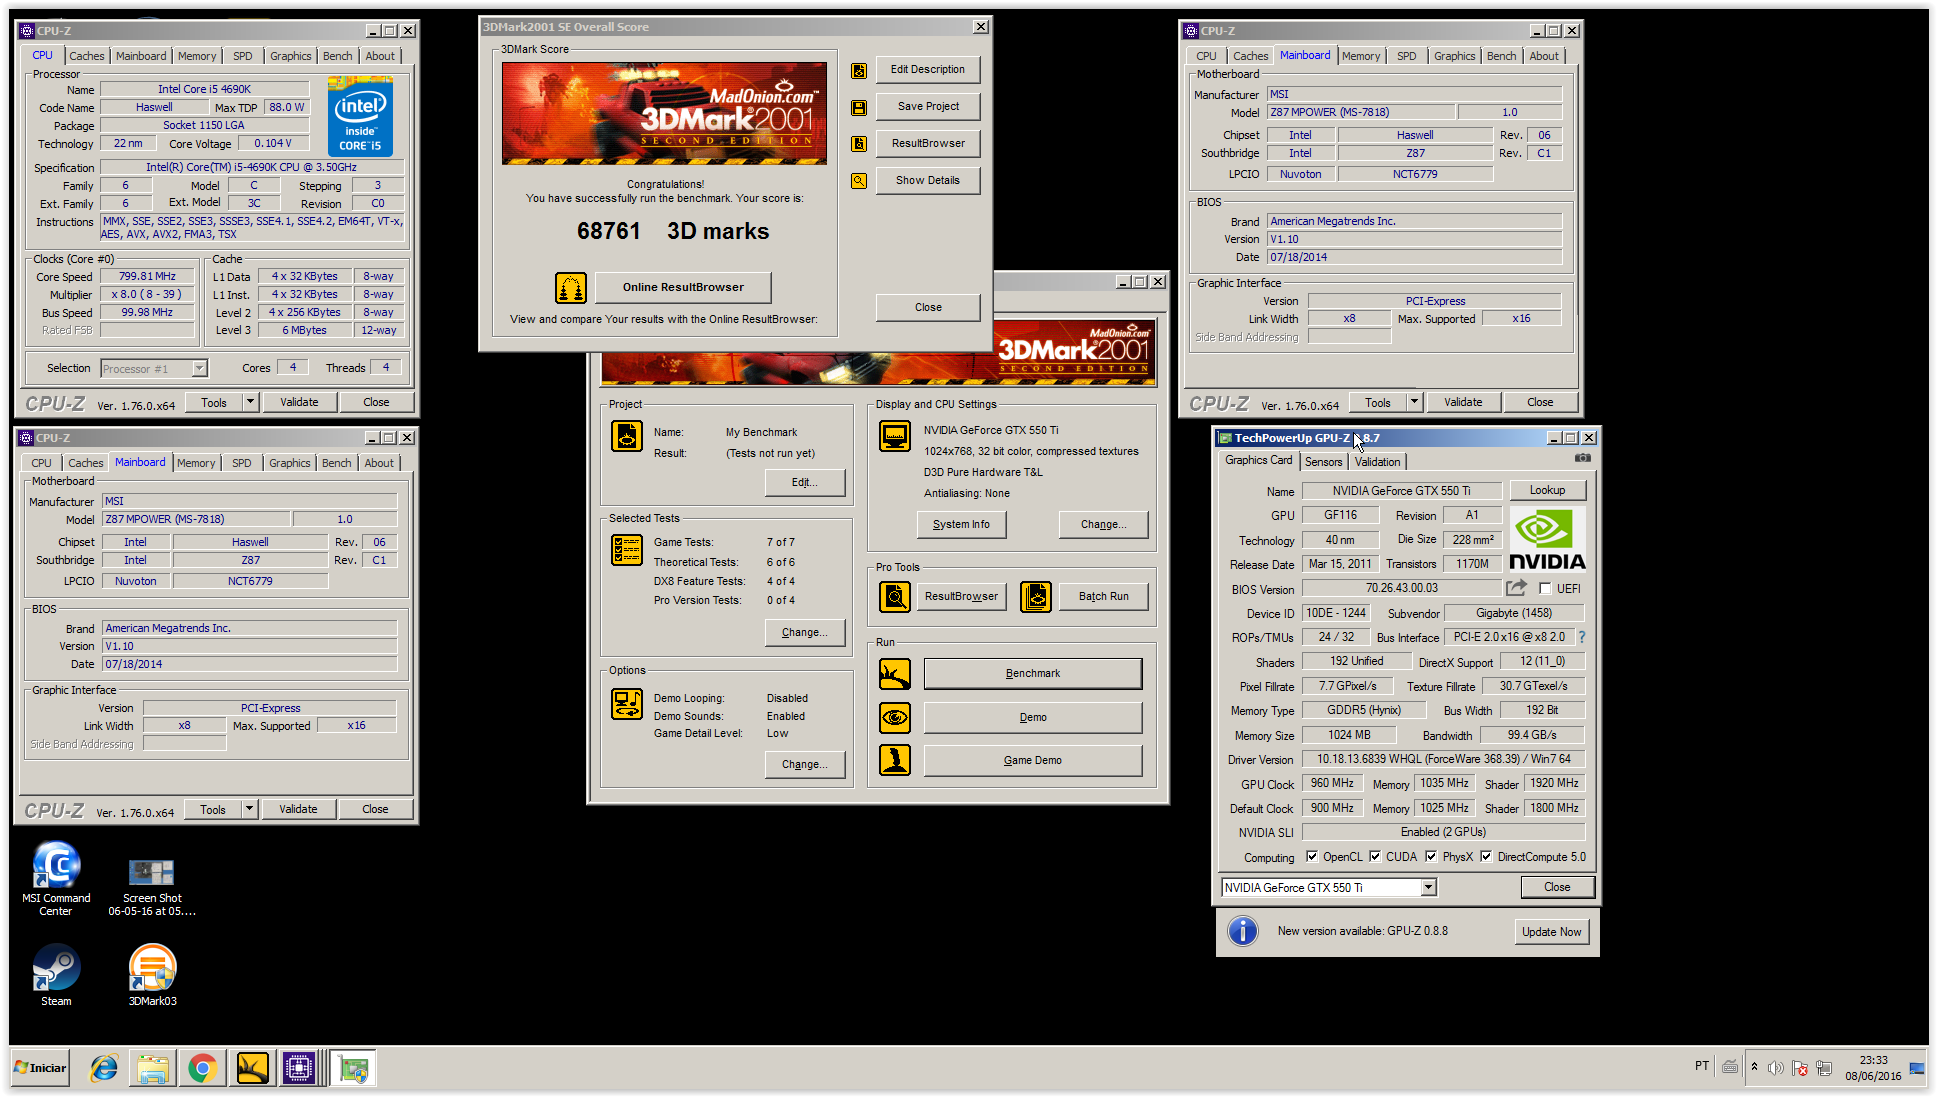Screen dimensions: 1937x1097
Task: Open SPD tab in bottom-left CPU-Z
Action: 242,464
